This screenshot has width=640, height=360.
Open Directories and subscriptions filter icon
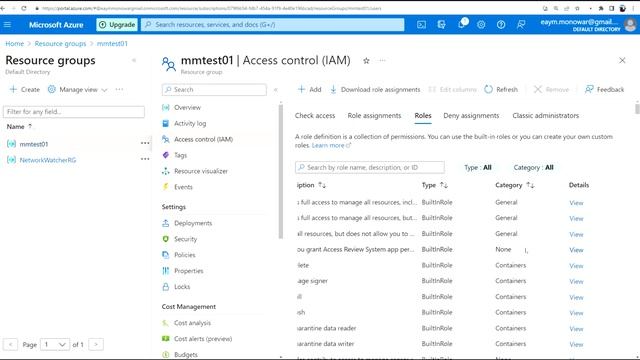tap(441, 24)
